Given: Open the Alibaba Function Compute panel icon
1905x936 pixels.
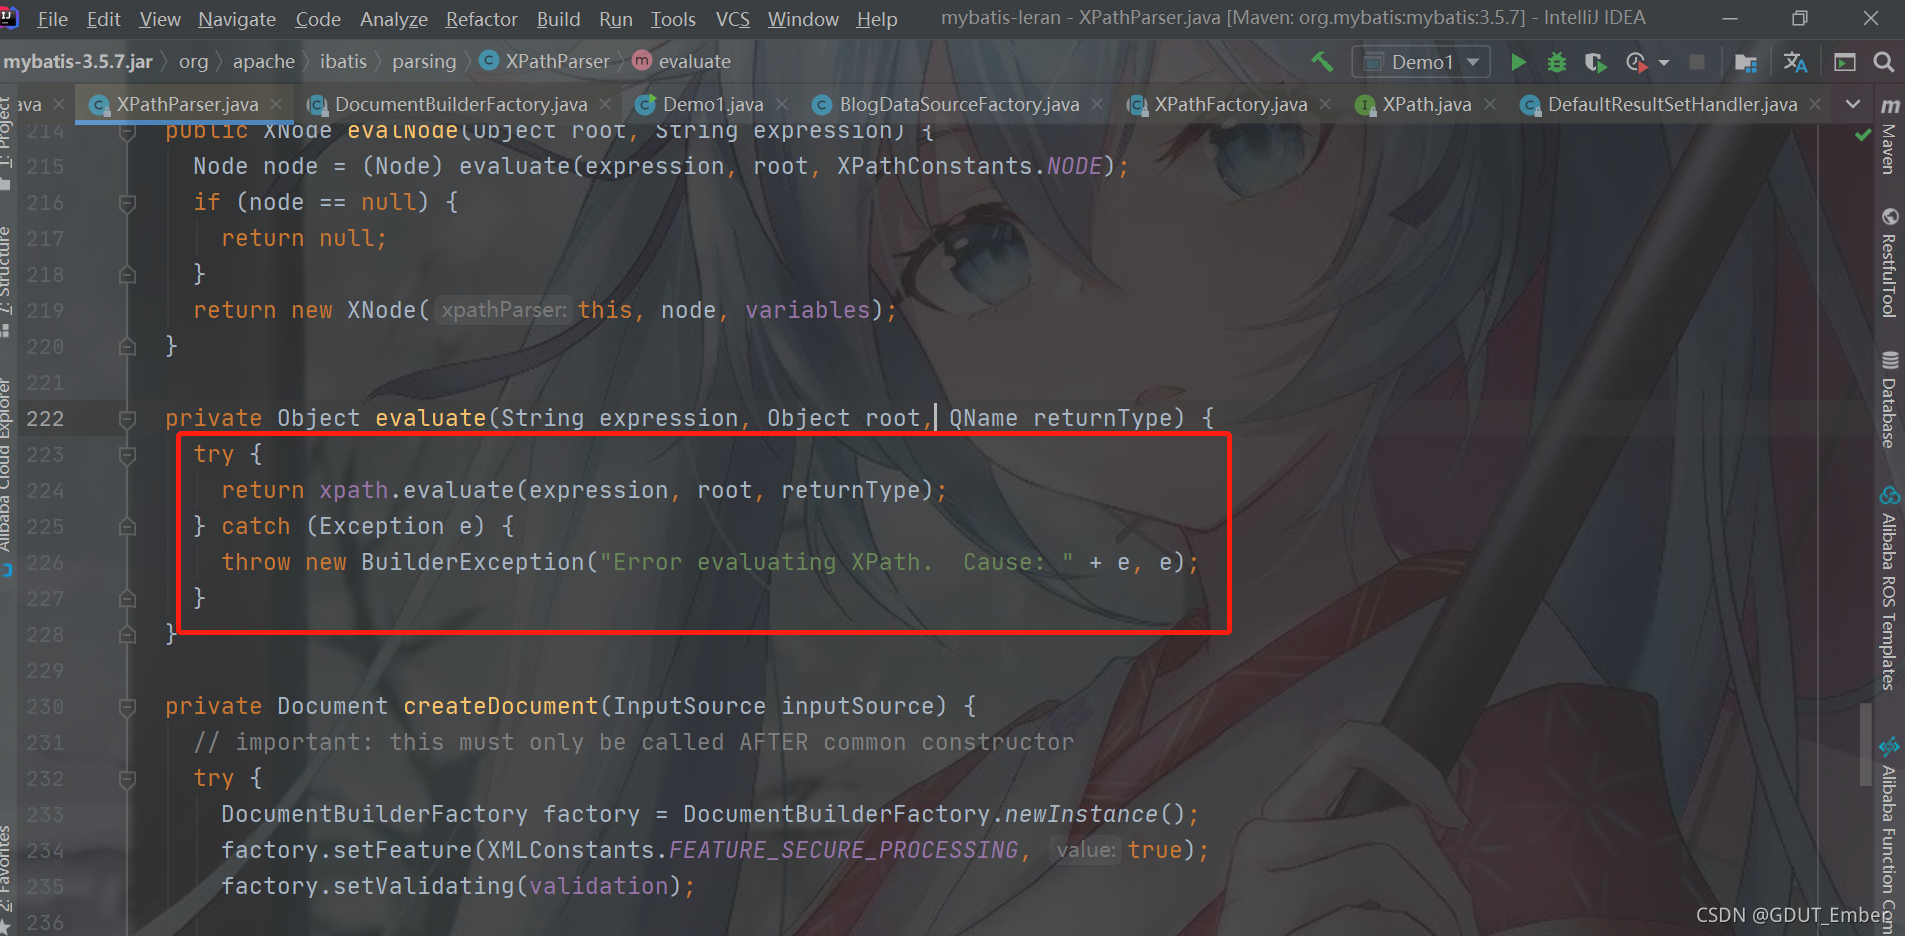Looking at the screenshot, I should (1889, 747).
